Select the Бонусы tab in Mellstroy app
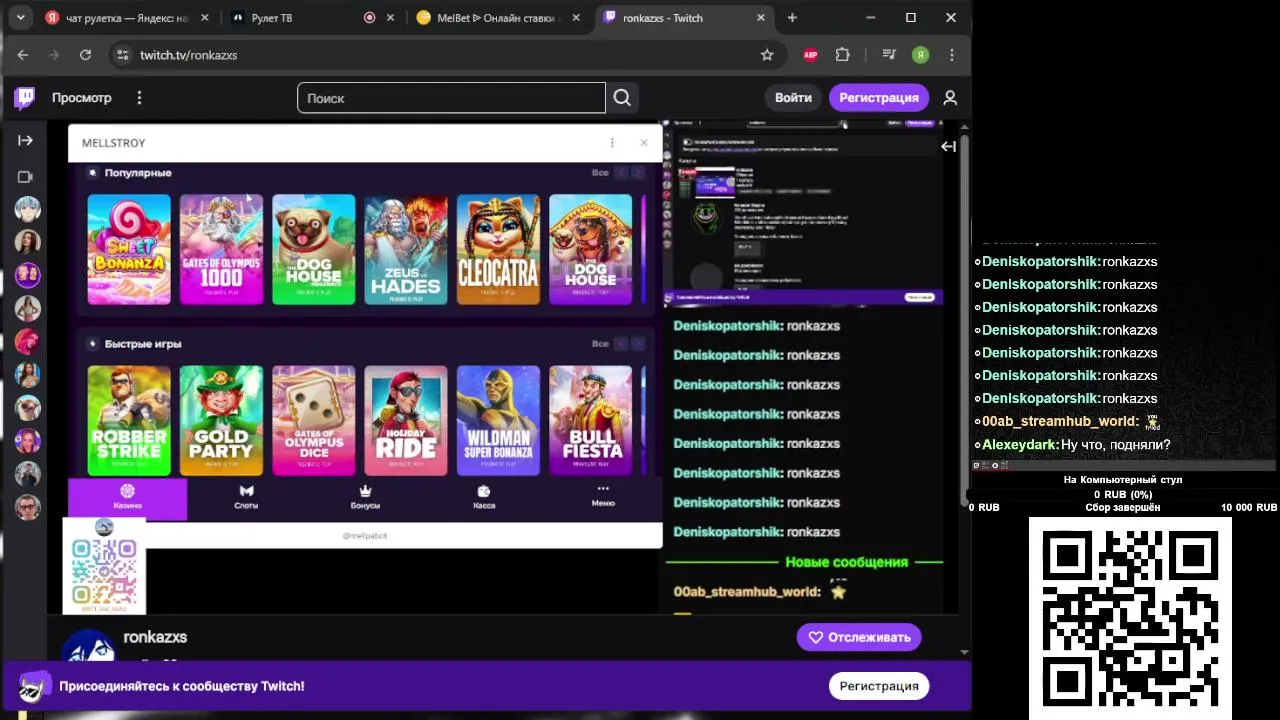The width and height of the screenshot is (1280, 720). click(x=365, y=497)
